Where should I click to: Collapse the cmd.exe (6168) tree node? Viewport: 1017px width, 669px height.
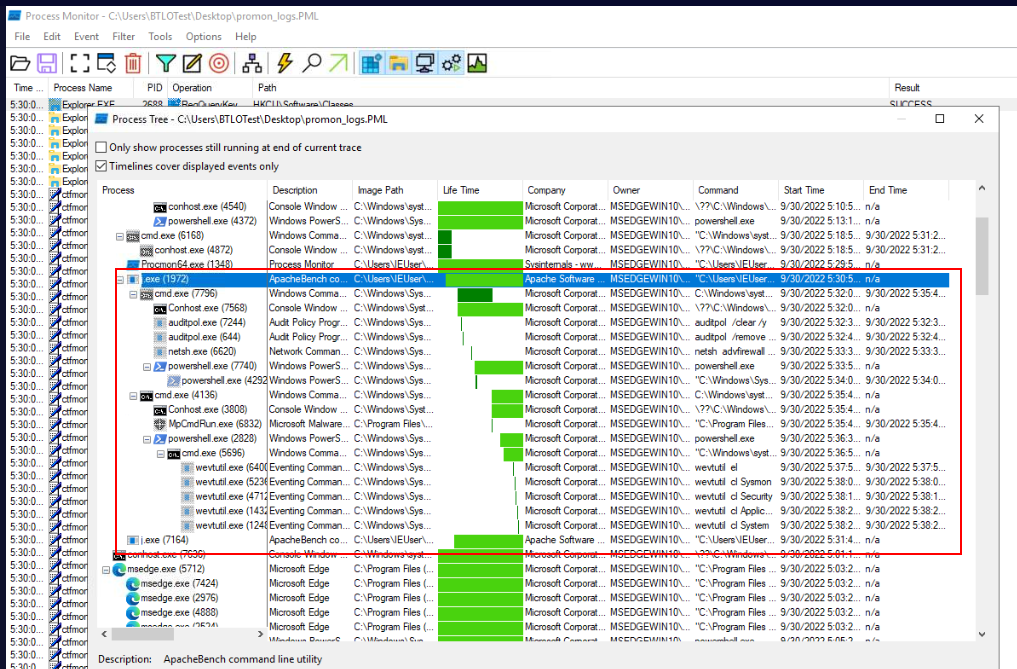(120, 236)
